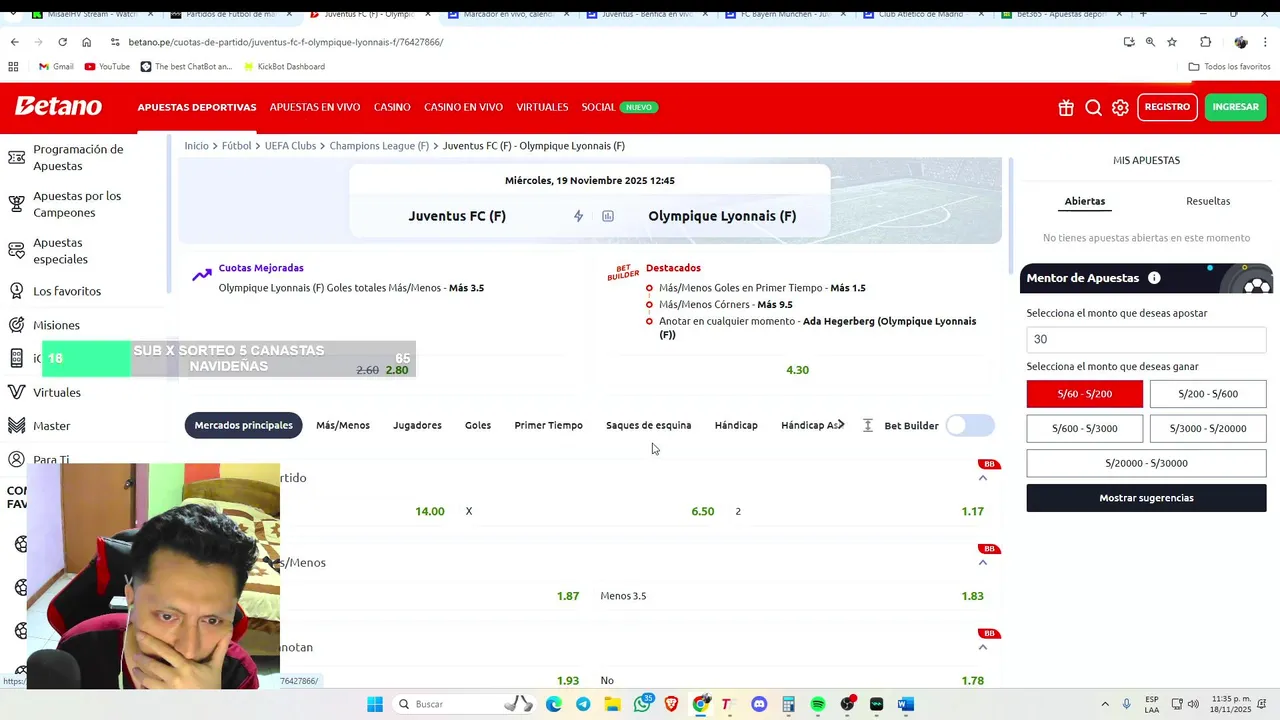Screen dimensions: 1280x720
Task: Click the Misiones target icon
Action: click(16, 325)
